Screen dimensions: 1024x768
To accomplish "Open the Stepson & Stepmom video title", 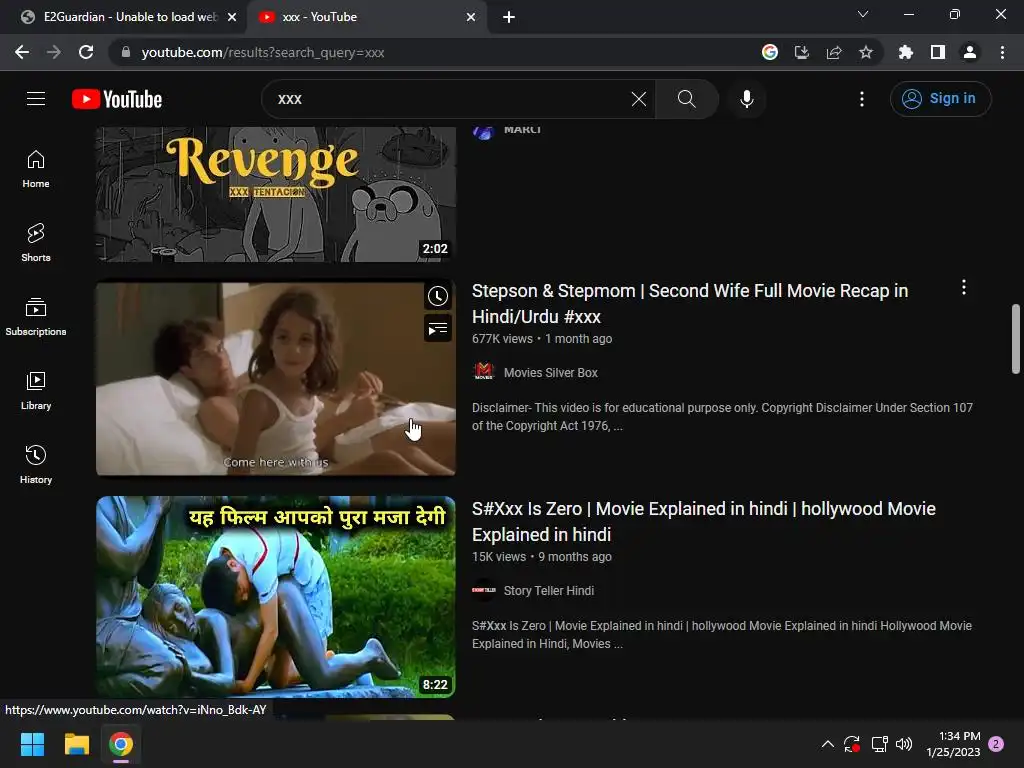I will [x=690, y=304].
